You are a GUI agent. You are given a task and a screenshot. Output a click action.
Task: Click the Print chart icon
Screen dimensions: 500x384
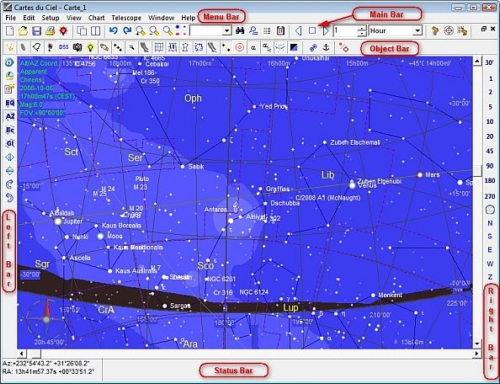click(50, 31)
